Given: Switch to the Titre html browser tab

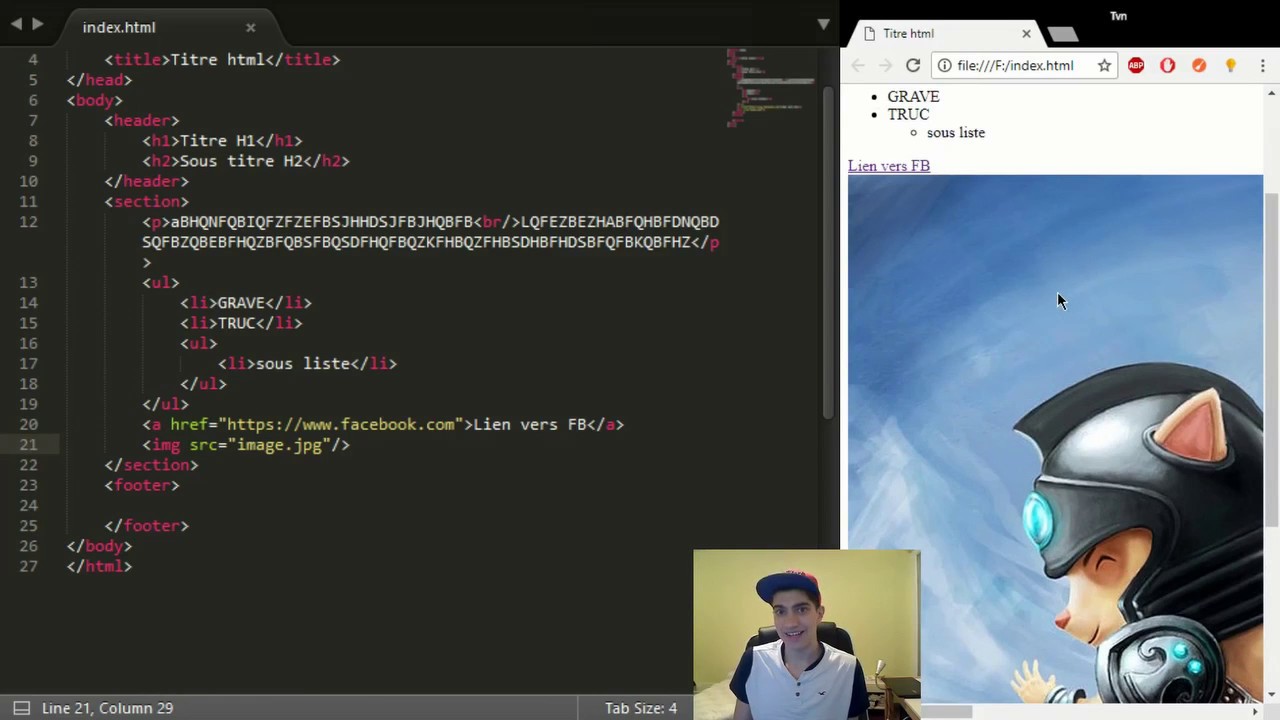Looking at the screenshot, I should click(930, 34).
